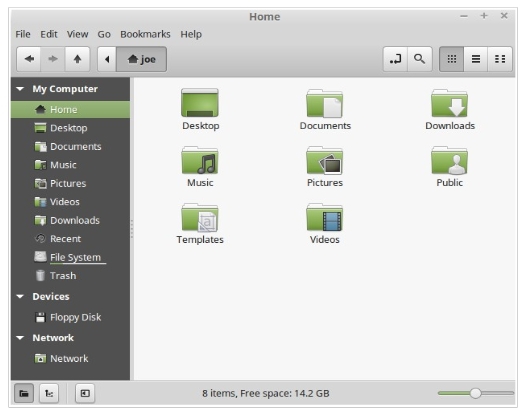The height and width of the screenshot is (414, 522).
Task: Select the Public folder icon
Action: point(449,160)
